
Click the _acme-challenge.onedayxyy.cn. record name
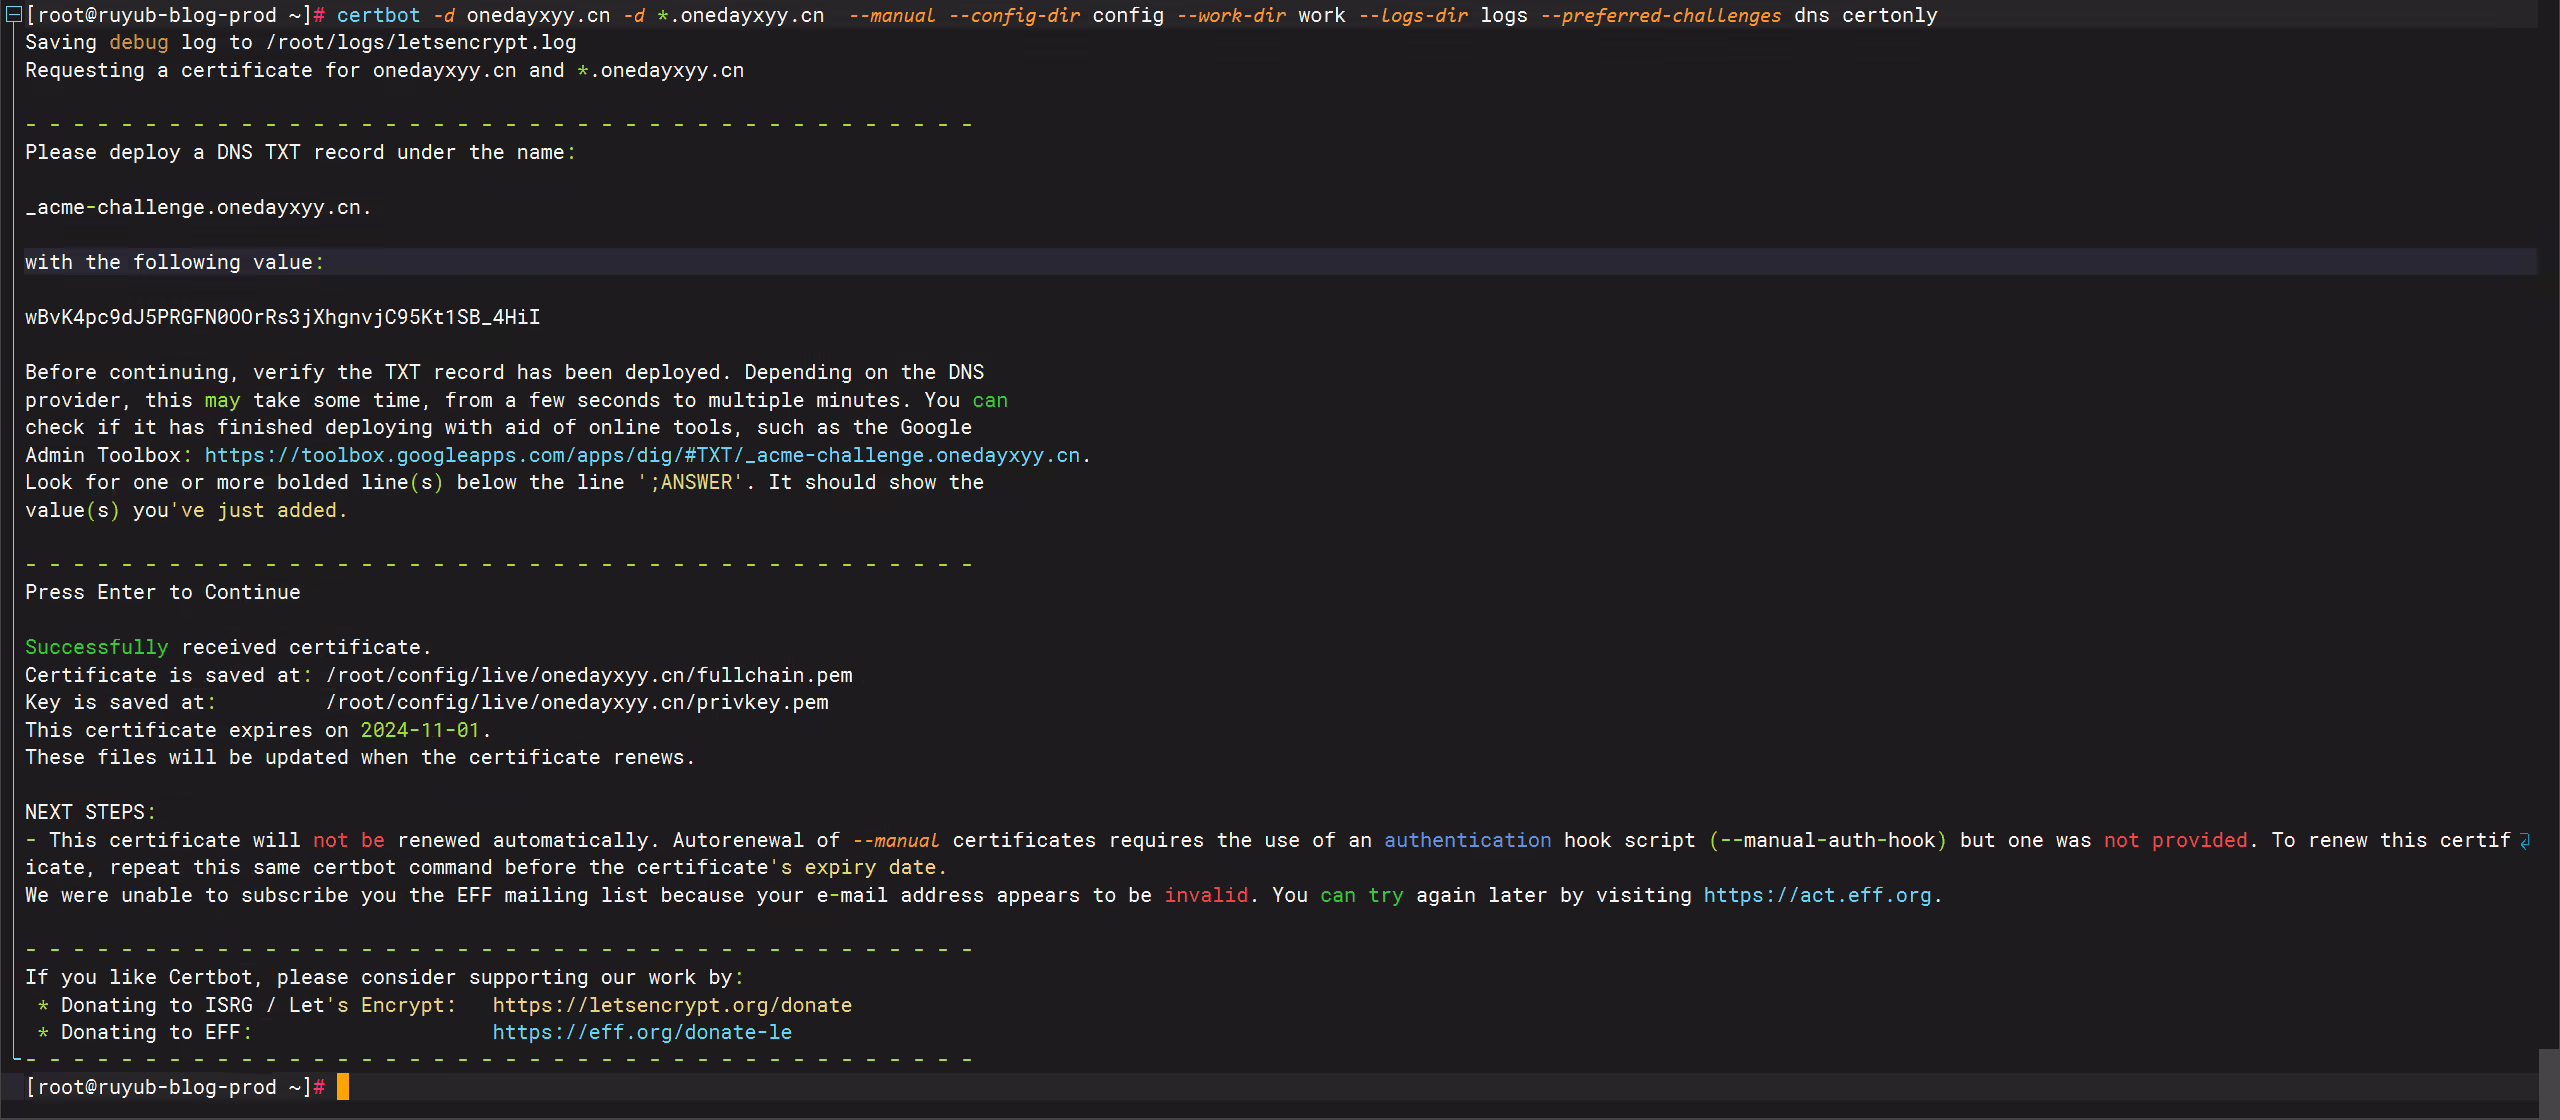click(x=198, y=207)
